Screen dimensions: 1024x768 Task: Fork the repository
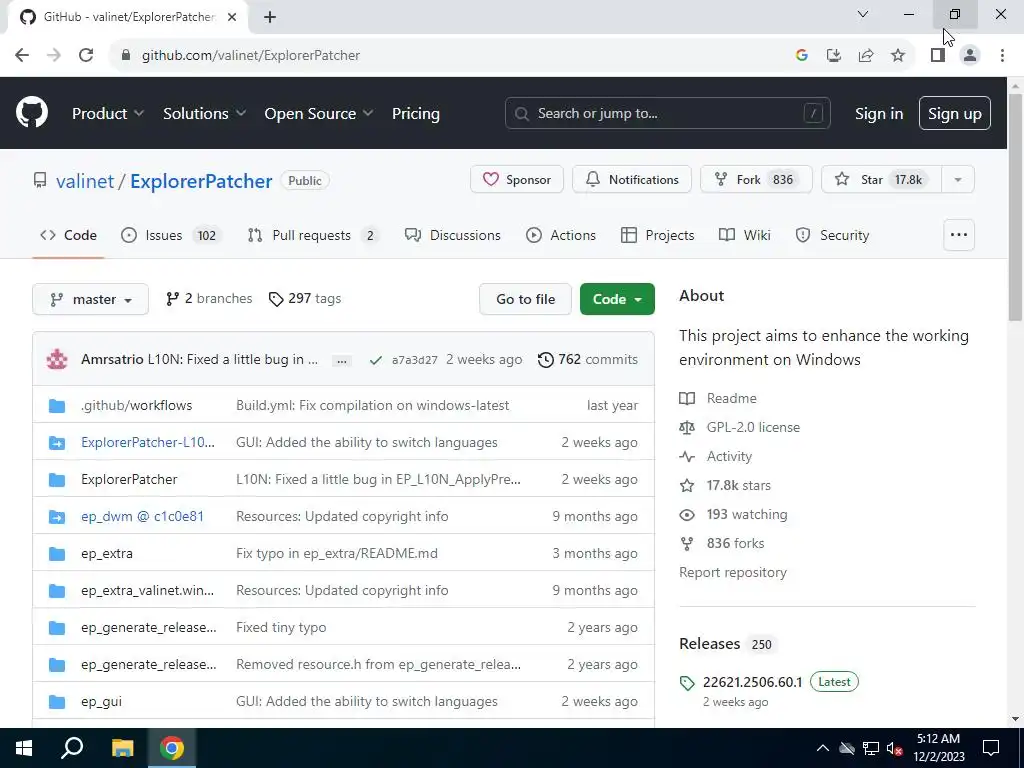(756, 180)
